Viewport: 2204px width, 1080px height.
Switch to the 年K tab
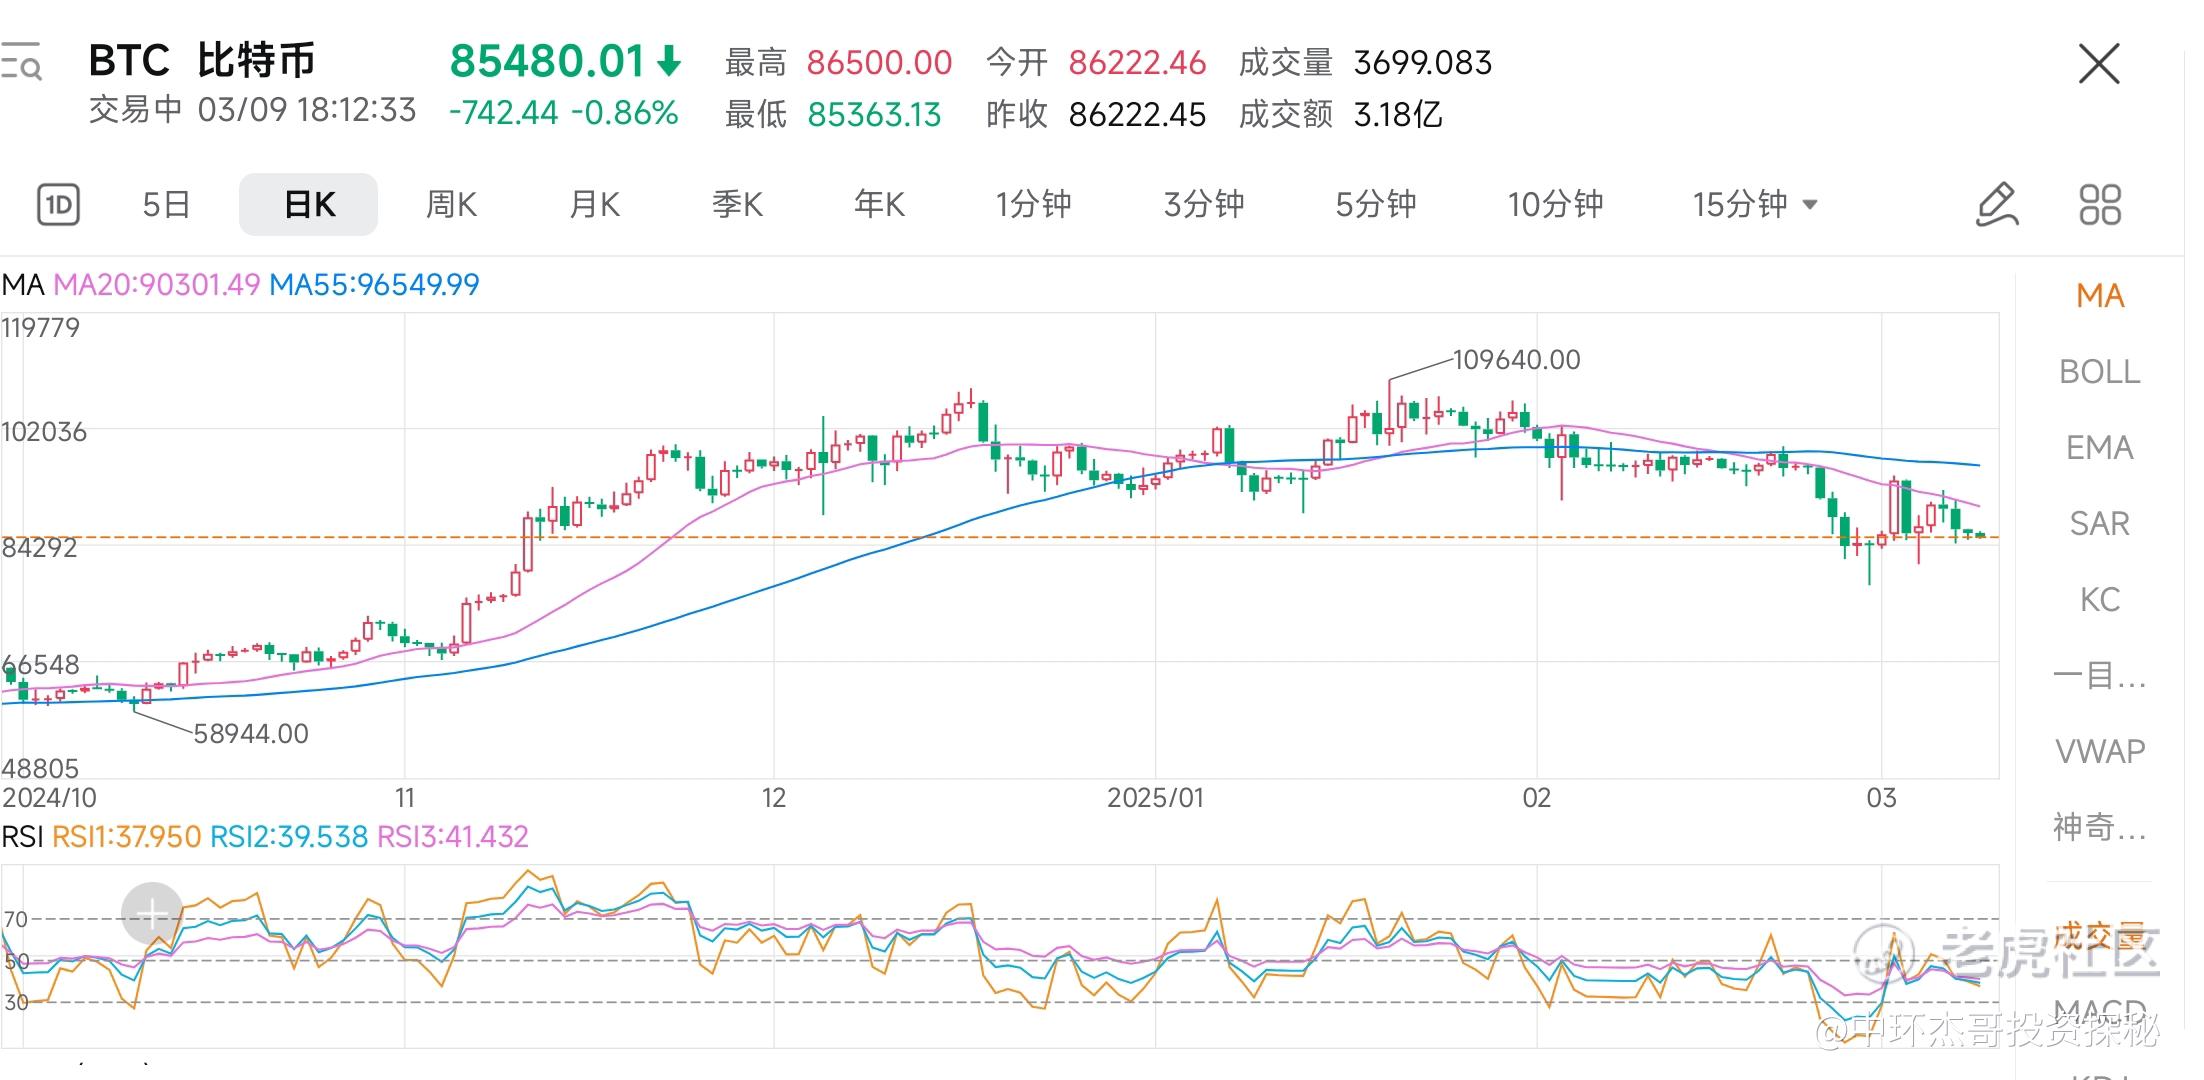879,205
